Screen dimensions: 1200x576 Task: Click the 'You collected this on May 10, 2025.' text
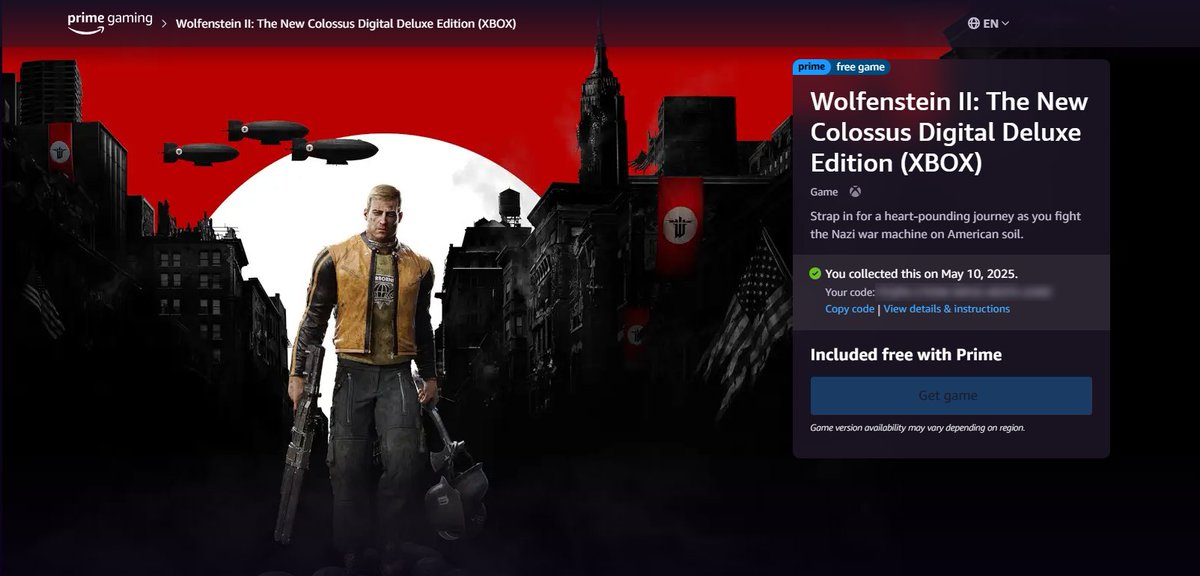click(922, 273)
